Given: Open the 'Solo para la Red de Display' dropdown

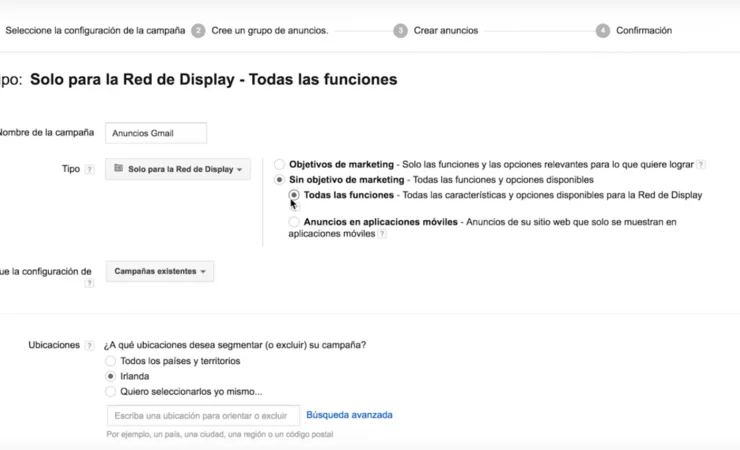Looking at the screenshot, I should [178, 170].
